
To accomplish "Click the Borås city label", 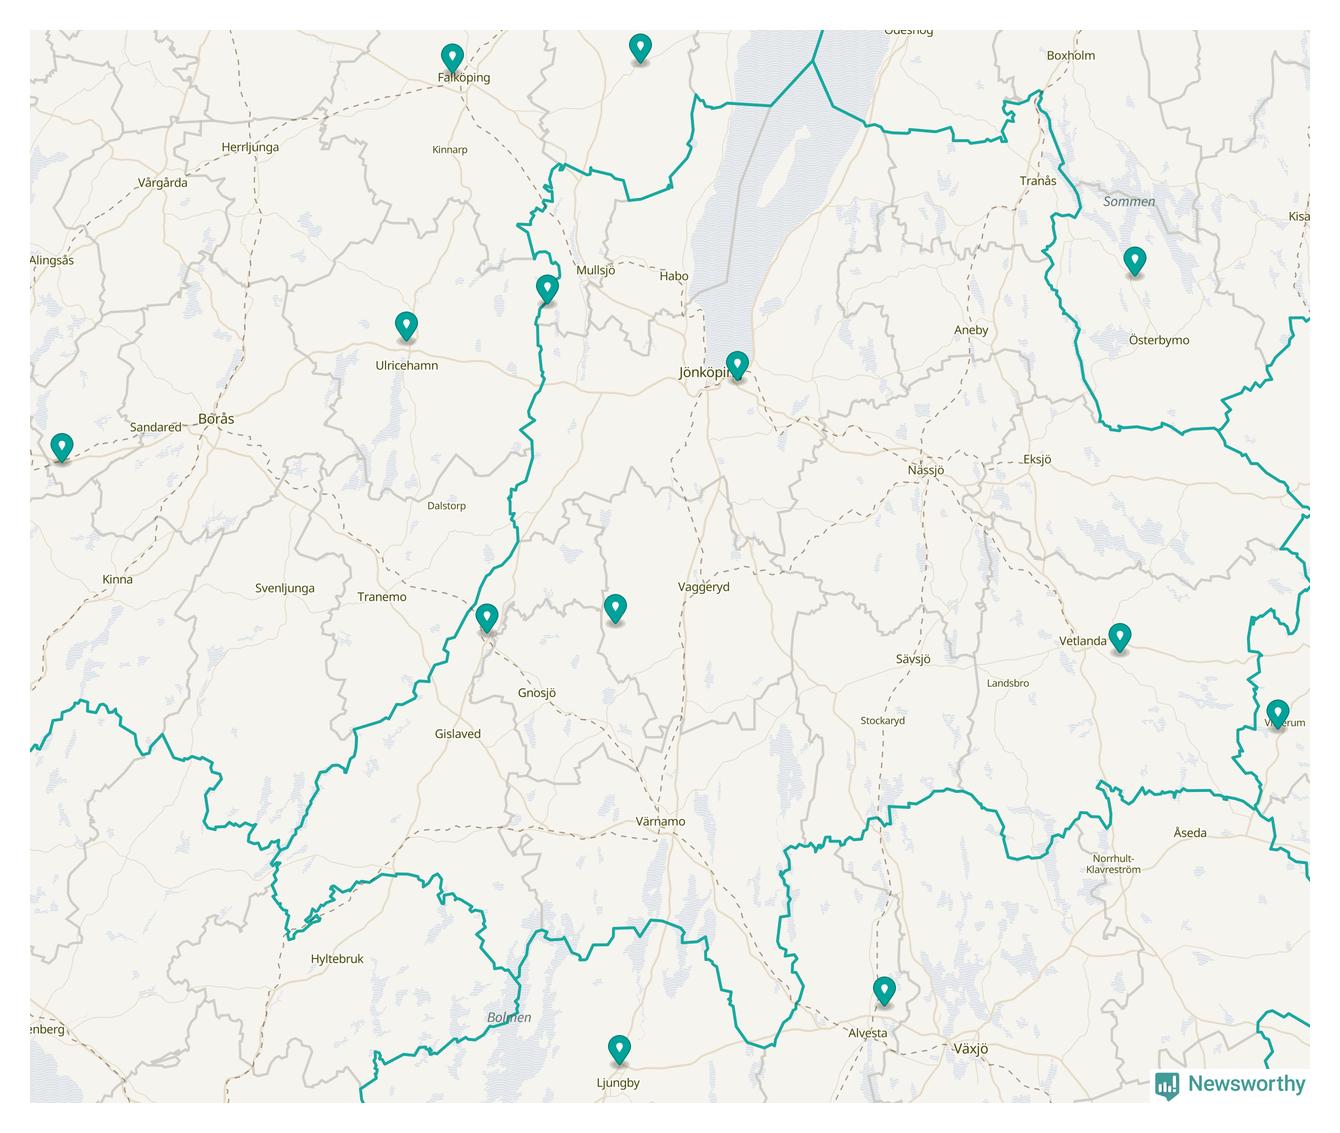I will (x=216, y=419).
